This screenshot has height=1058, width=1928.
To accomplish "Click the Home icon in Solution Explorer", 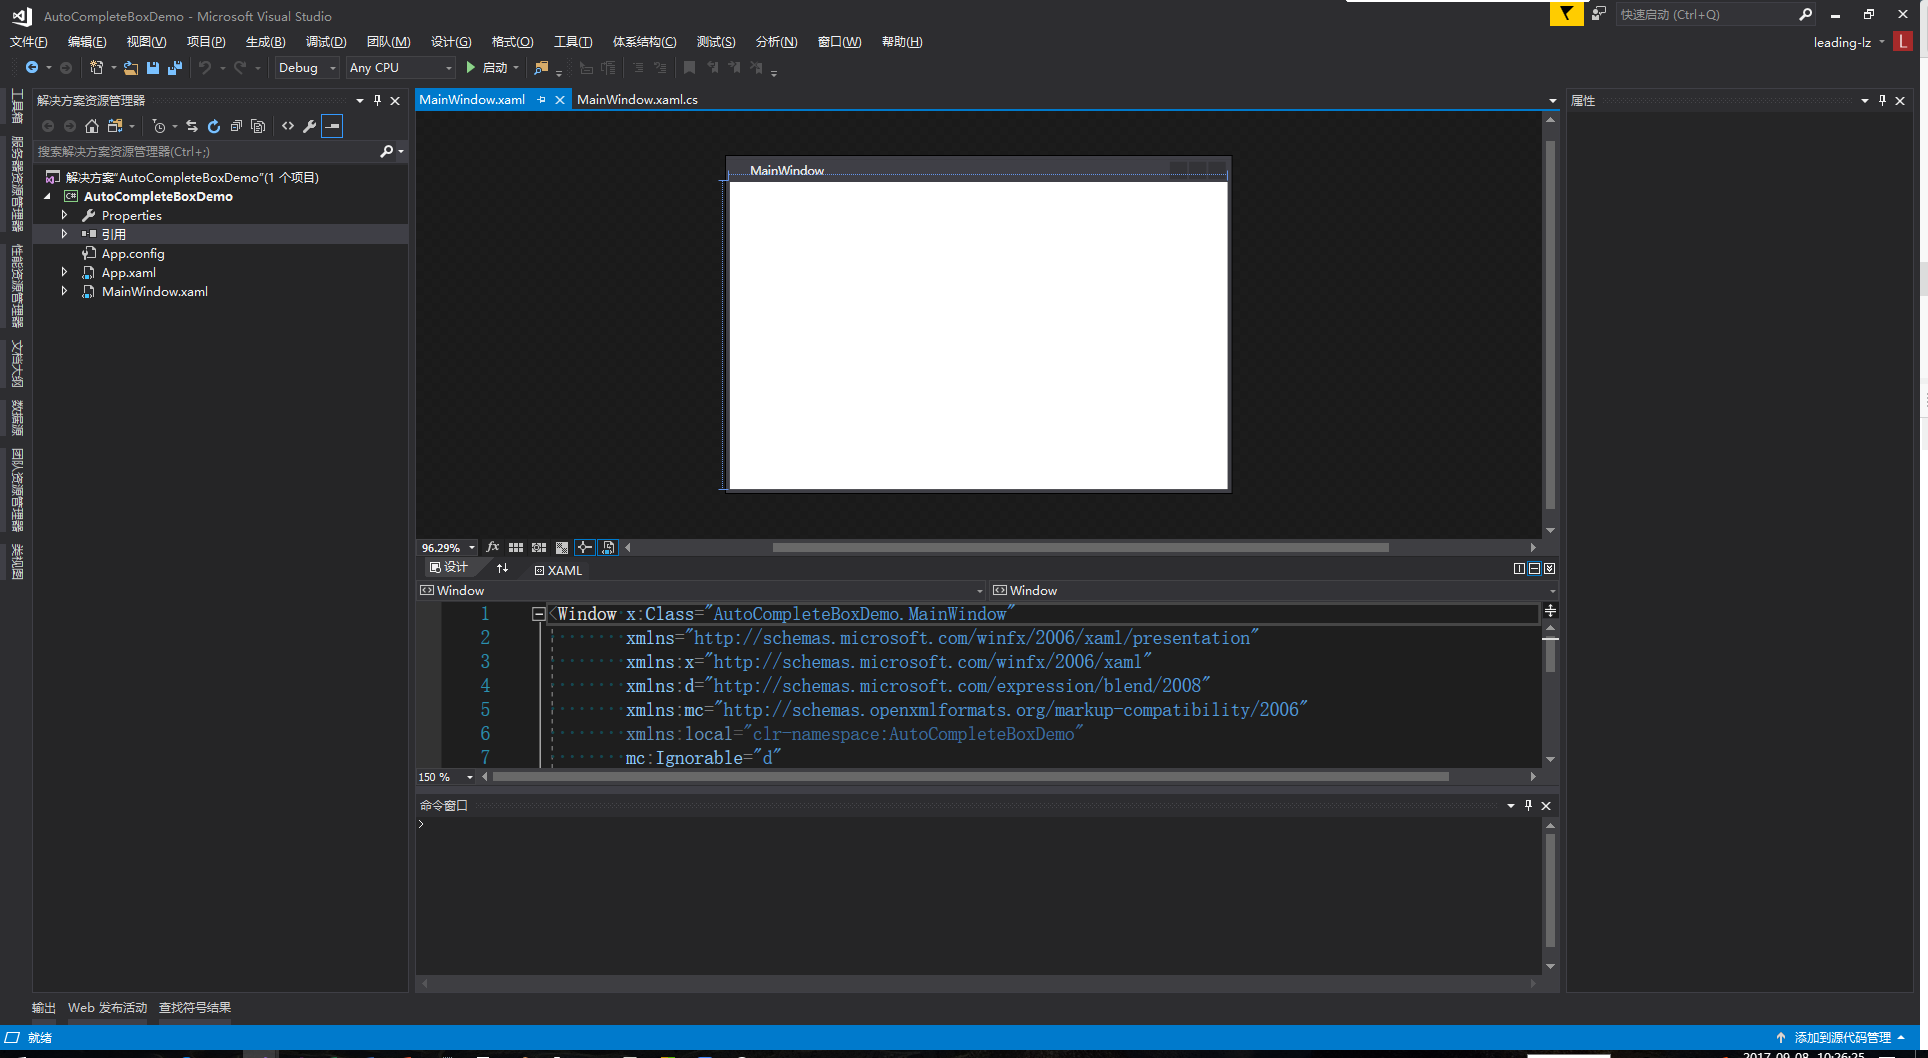I will (x=92, y=126).
